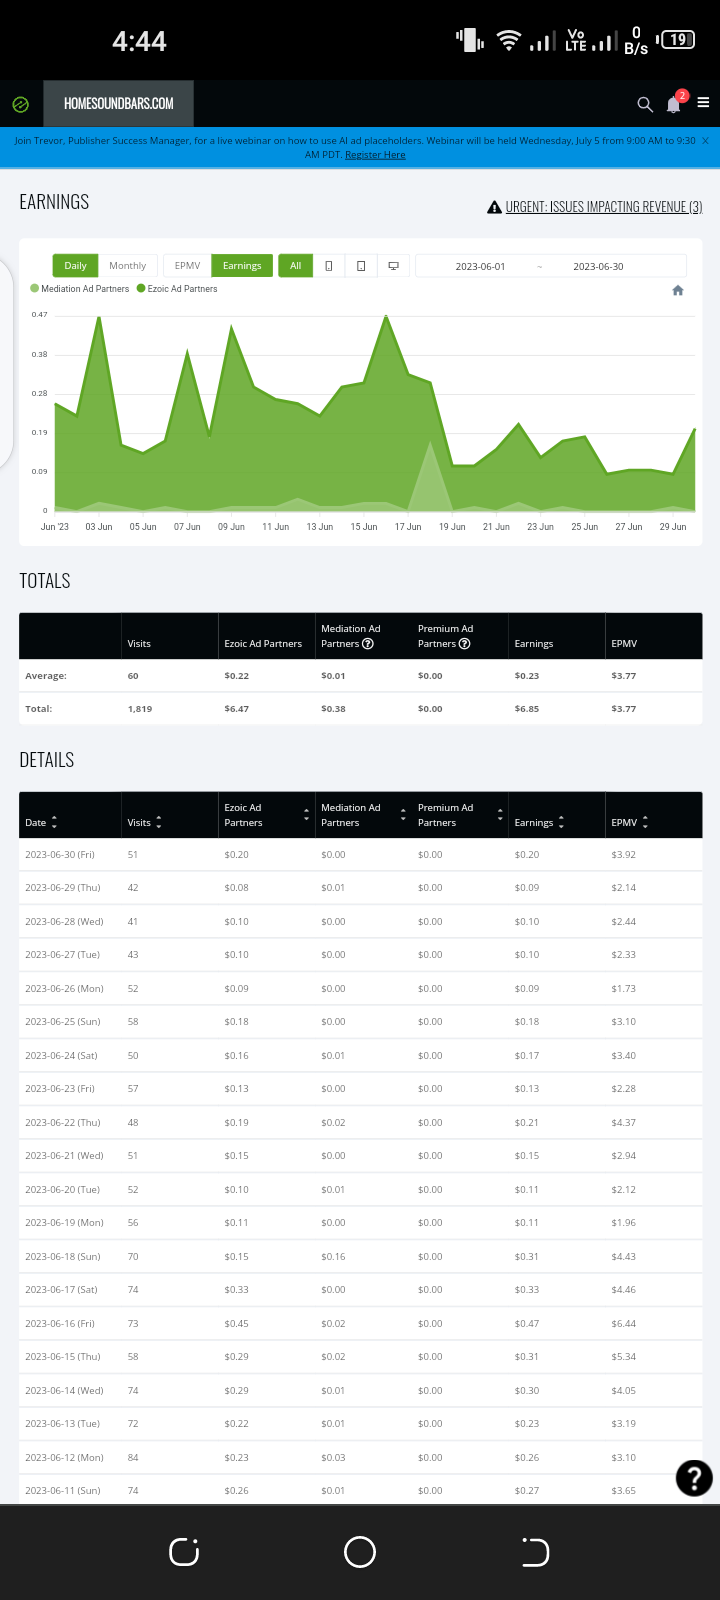Show EPMV in chart
Image resolution: width=720 pixels, height=1600 pixels.
[187, 266]
